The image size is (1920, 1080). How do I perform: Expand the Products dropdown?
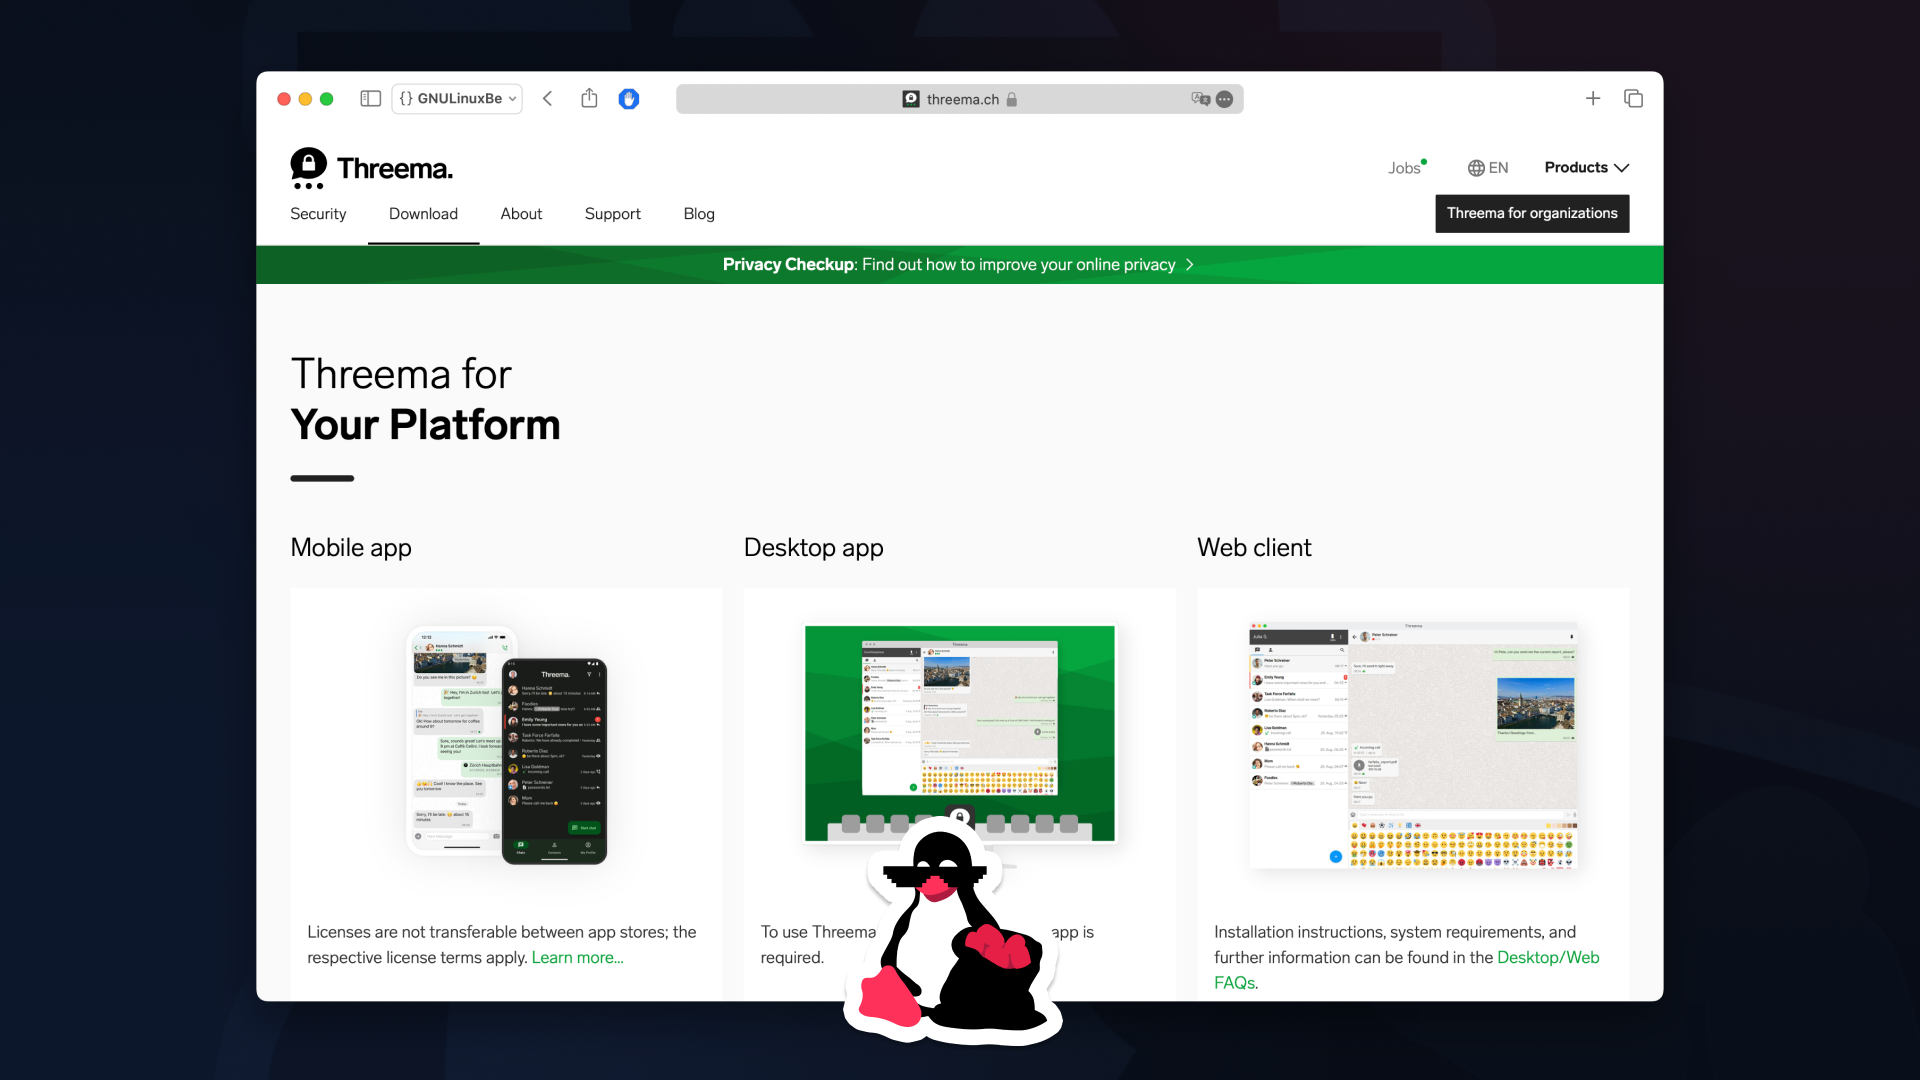[x=1586, y=168]
